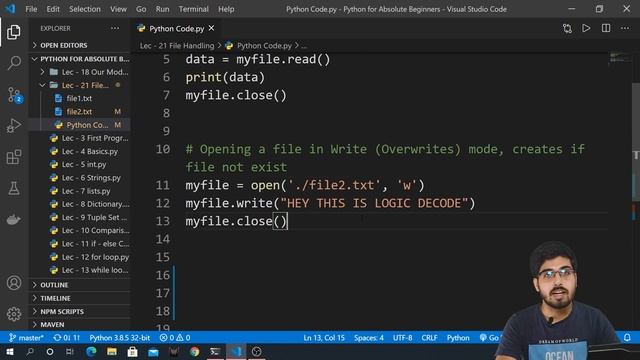640x360 pixels.
Task: Split the editor right
Action: point(606,28)
